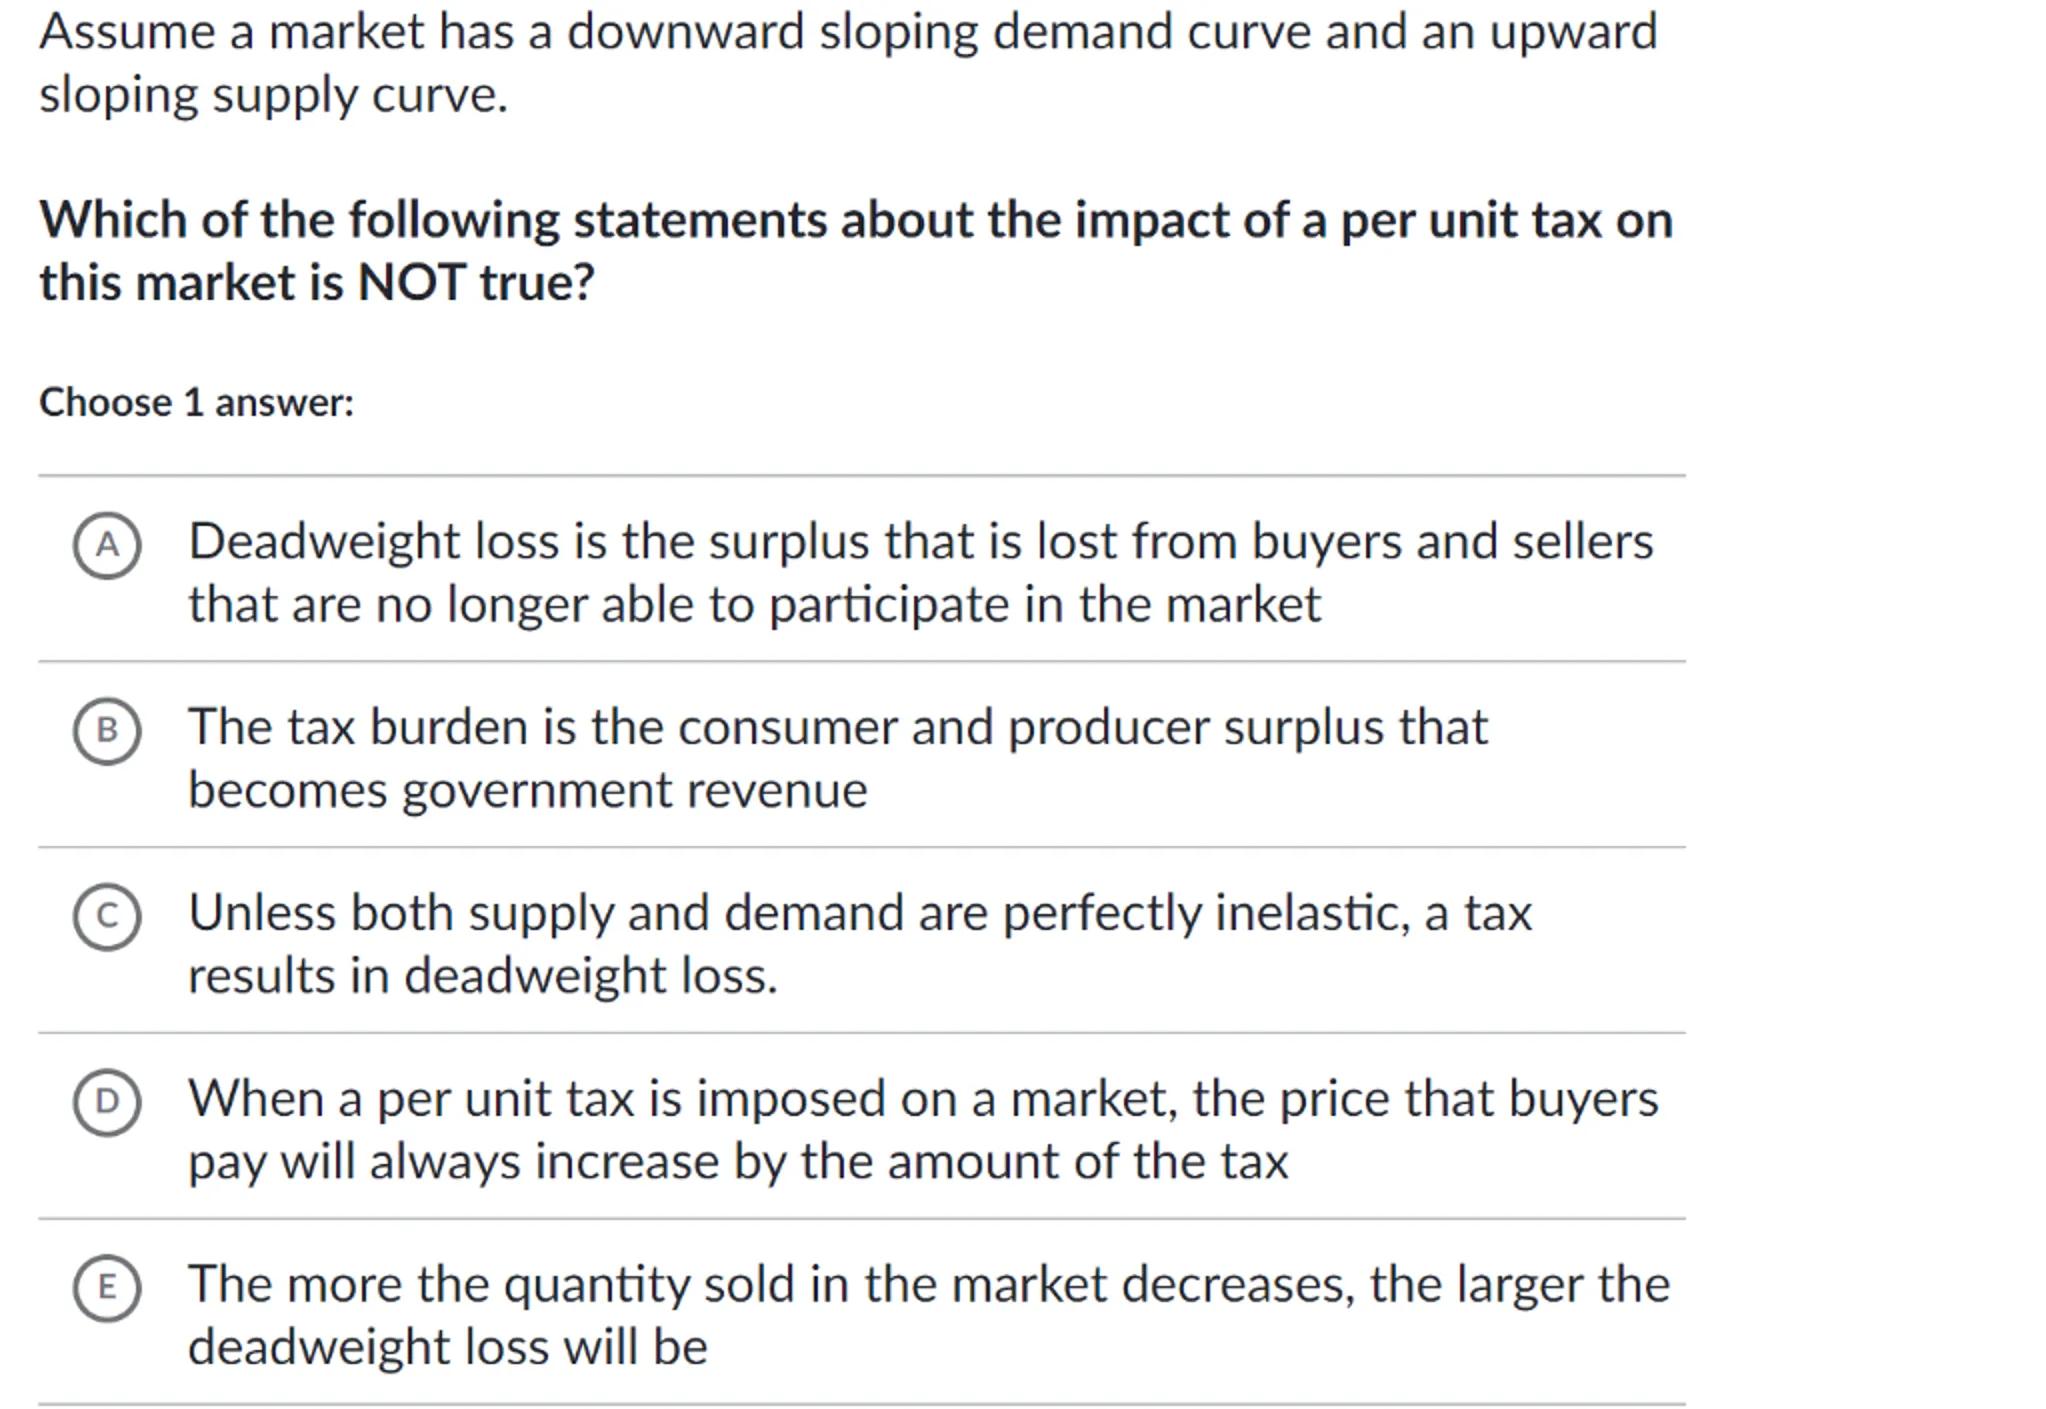Viewport: 2046px width, 1409px height.
Task: Click the 'deadweight loss will be' text line
Action: pyautogui.click(x=448, y=1347)
